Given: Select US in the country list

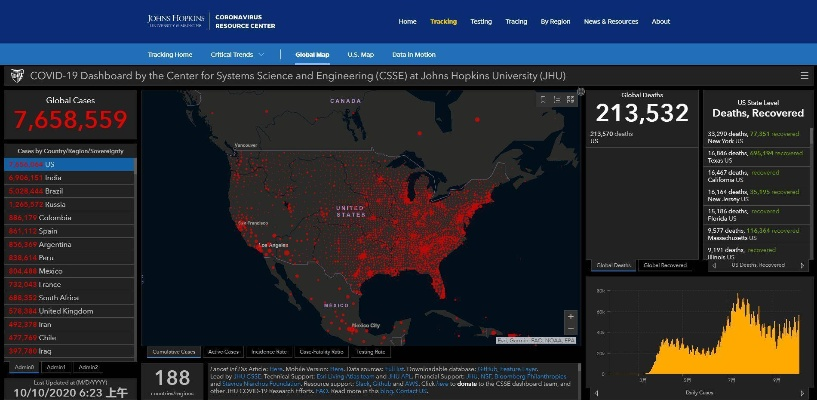Looking at the screenshot, I should click(69, 165).
